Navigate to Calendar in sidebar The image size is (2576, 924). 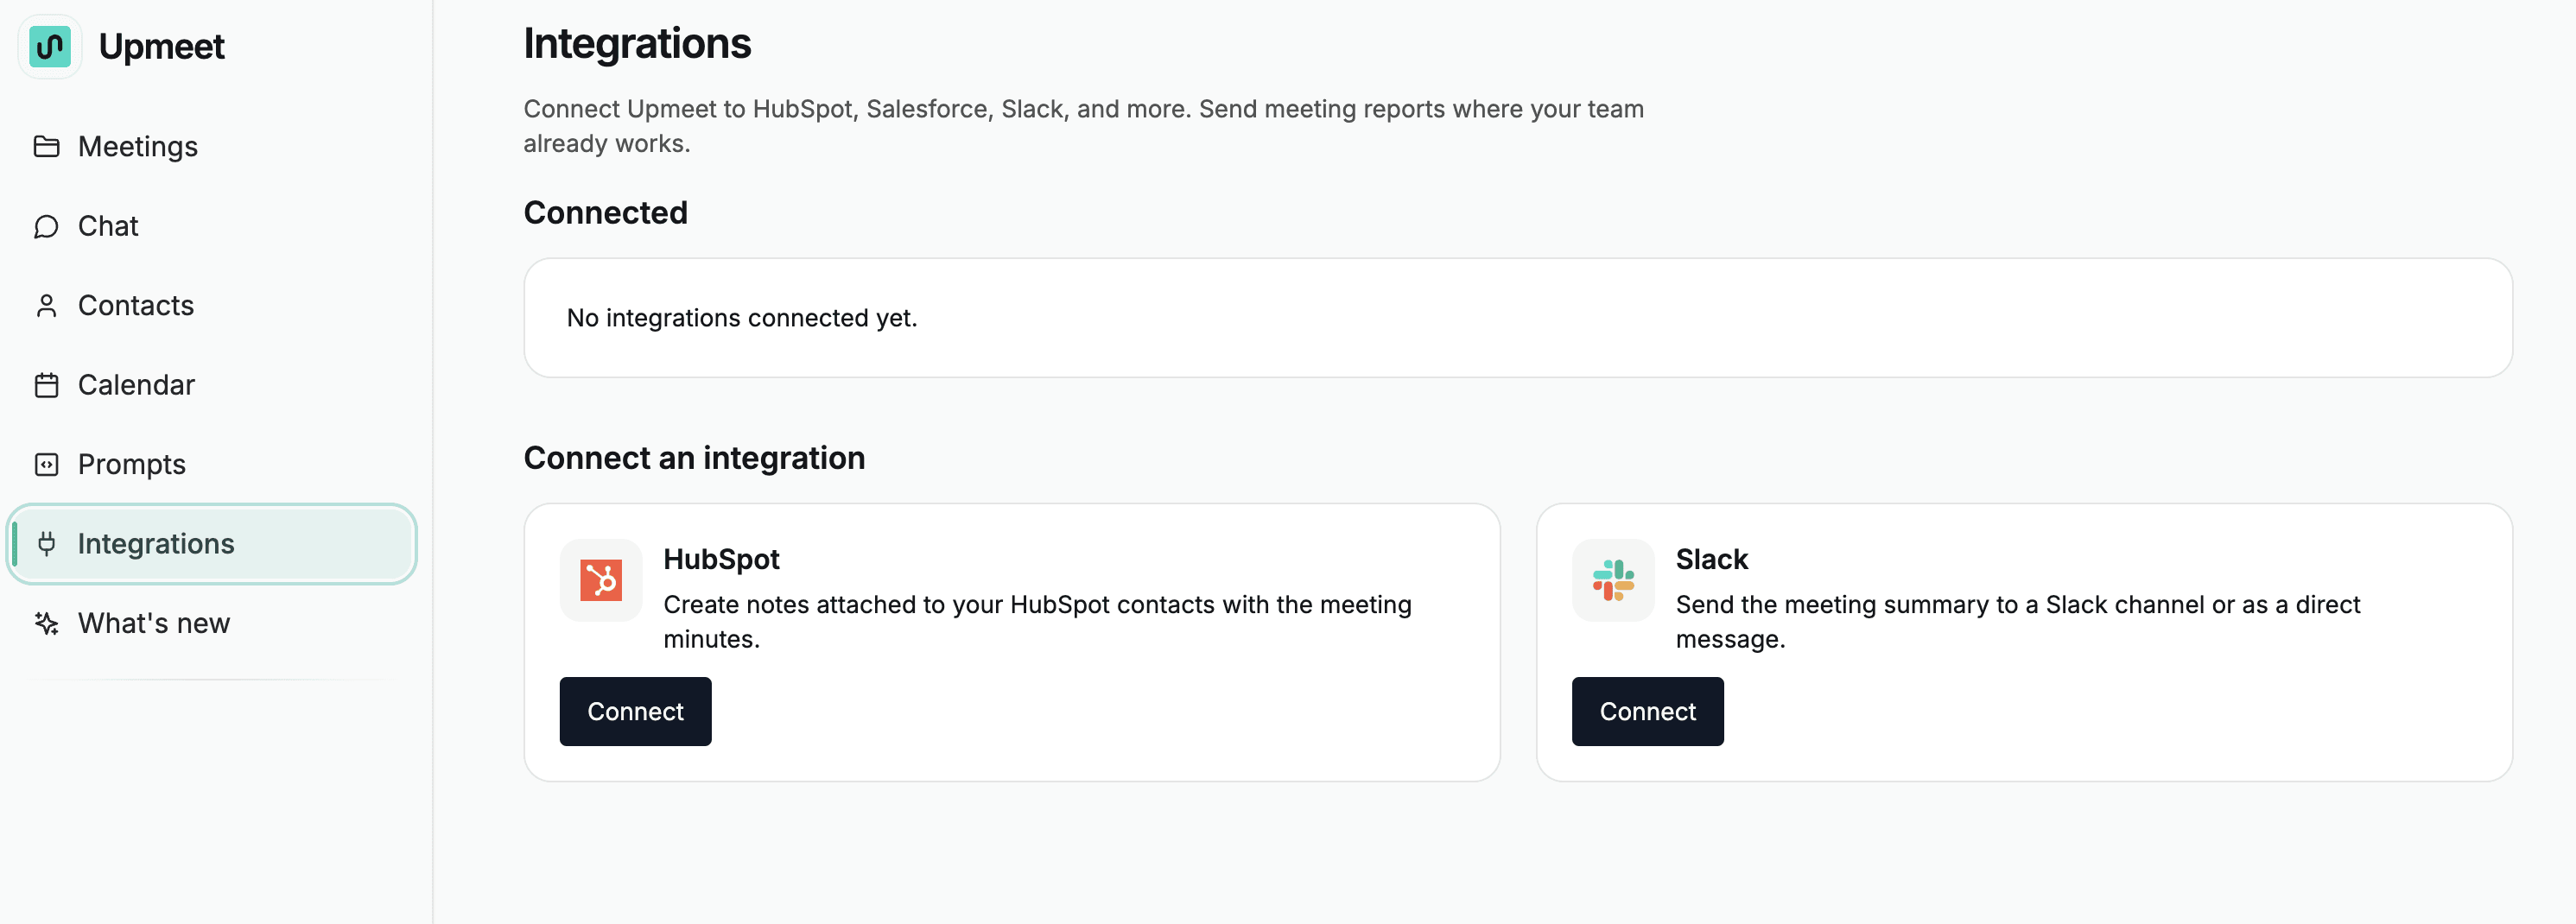[136, 386]
